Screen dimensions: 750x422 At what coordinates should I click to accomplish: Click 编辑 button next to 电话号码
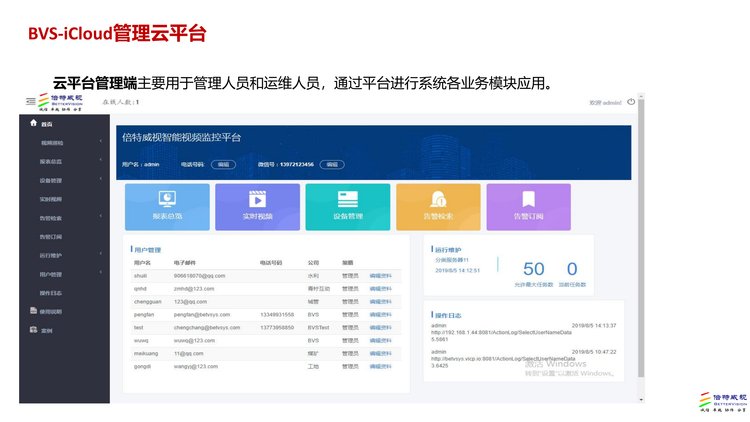222,164
